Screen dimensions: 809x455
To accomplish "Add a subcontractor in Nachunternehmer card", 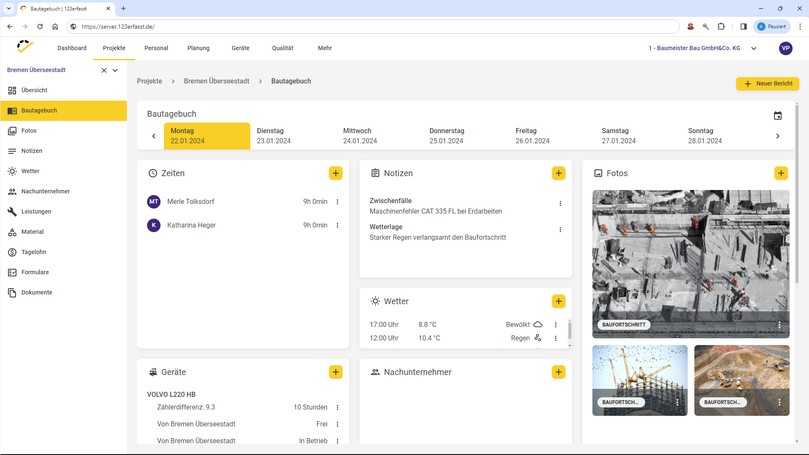I will 558,372.
